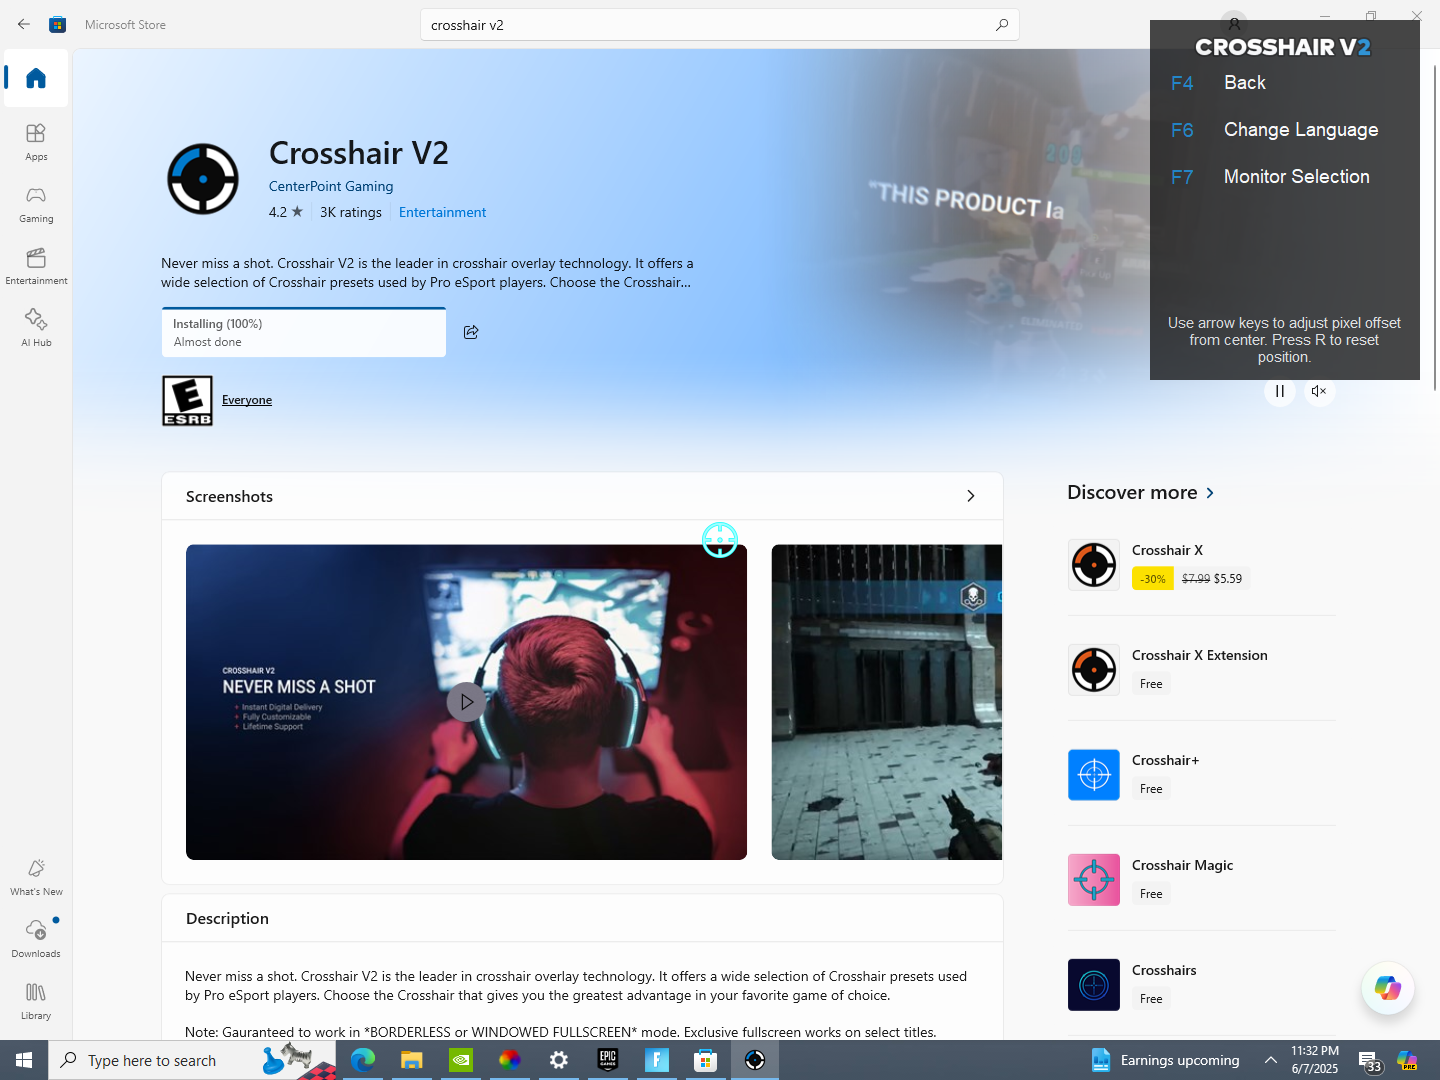
Task: Select Change Language in Crosshair V2 overlay
Action: (1301, 130)
